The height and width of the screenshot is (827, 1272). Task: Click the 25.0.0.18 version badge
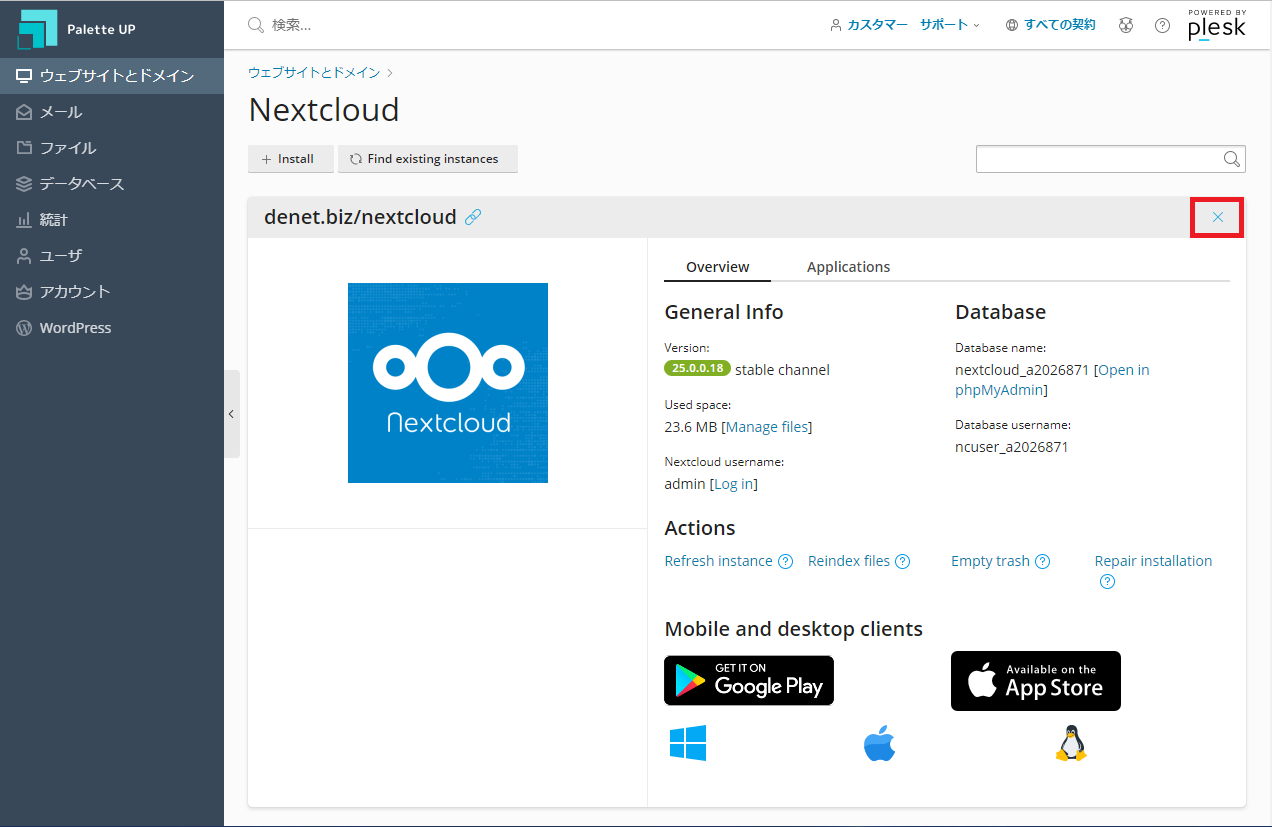(x=697, y=369)
